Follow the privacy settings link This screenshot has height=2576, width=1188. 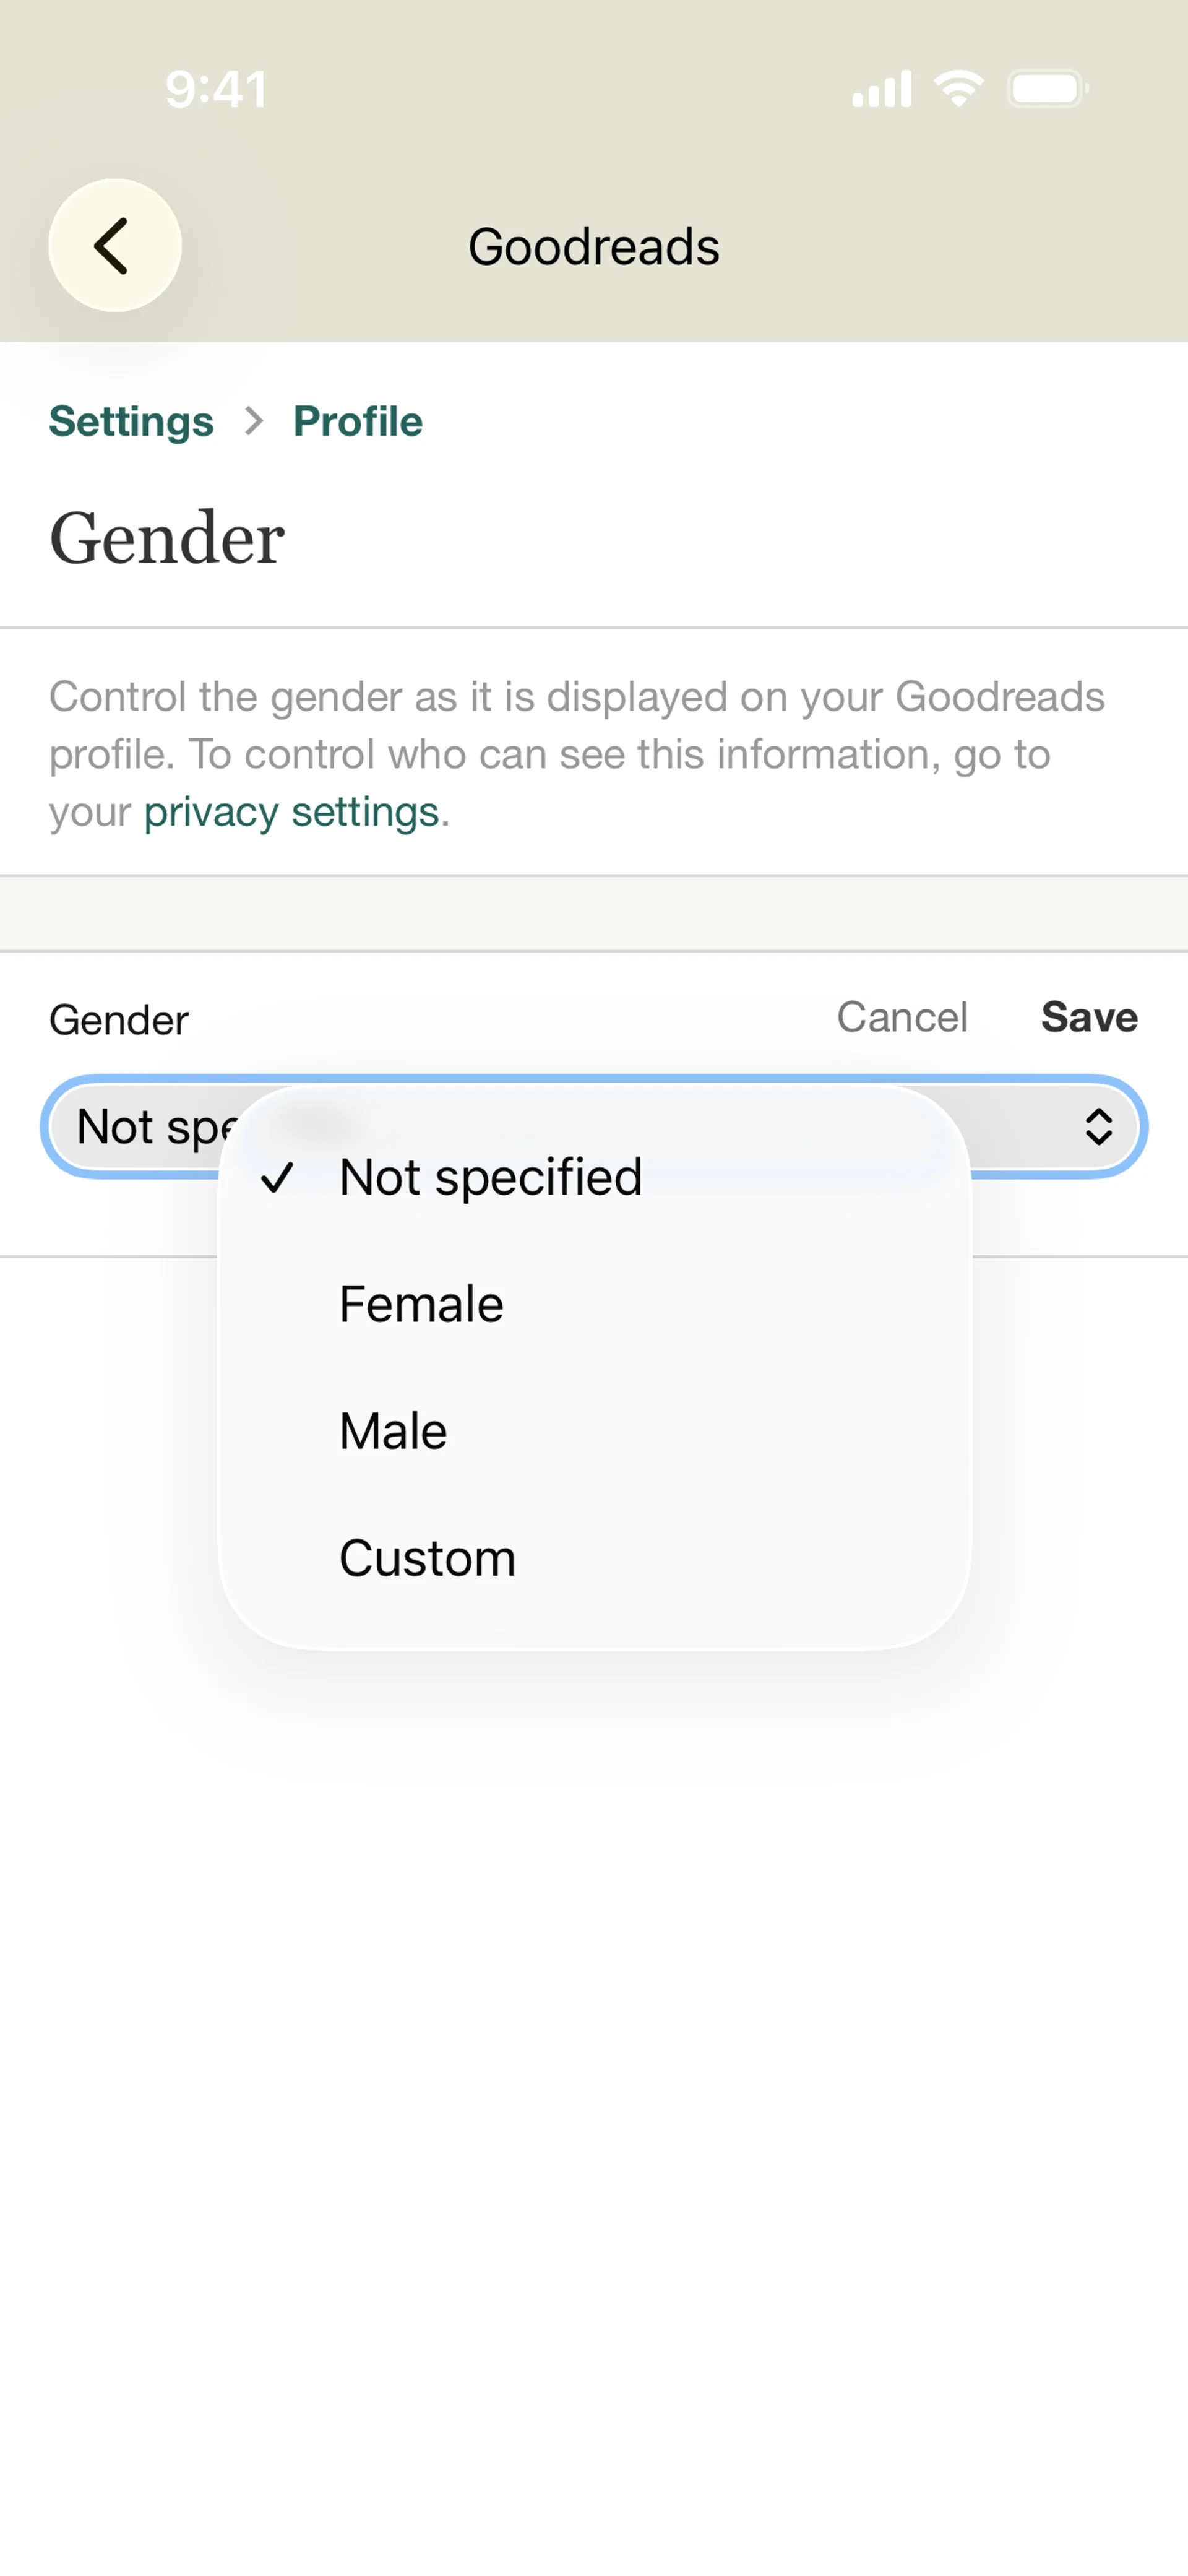click(291, 812)
